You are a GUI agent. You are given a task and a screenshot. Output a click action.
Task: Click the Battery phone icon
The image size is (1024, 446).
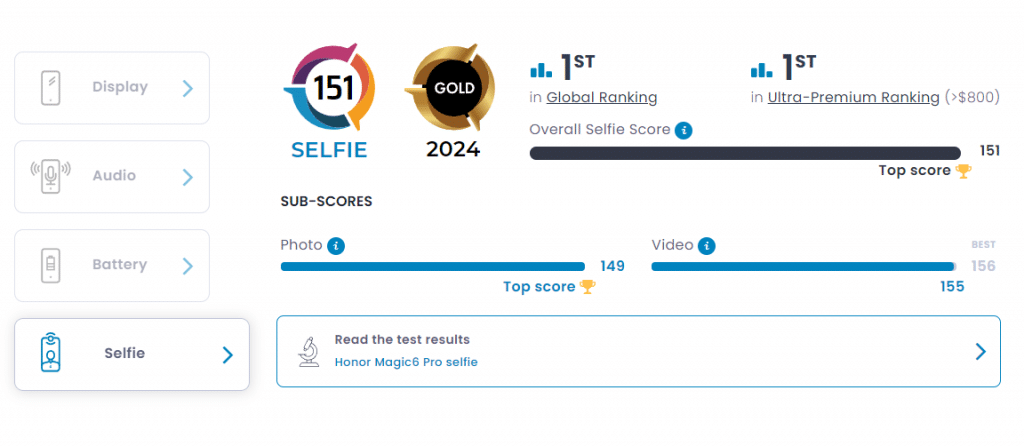click(51, 265)
